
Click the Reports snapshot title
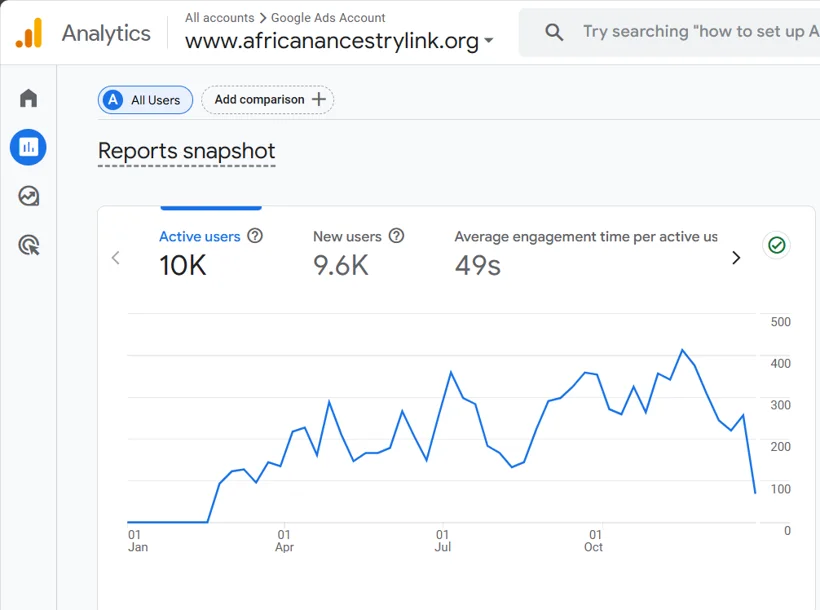click(186, 151)
